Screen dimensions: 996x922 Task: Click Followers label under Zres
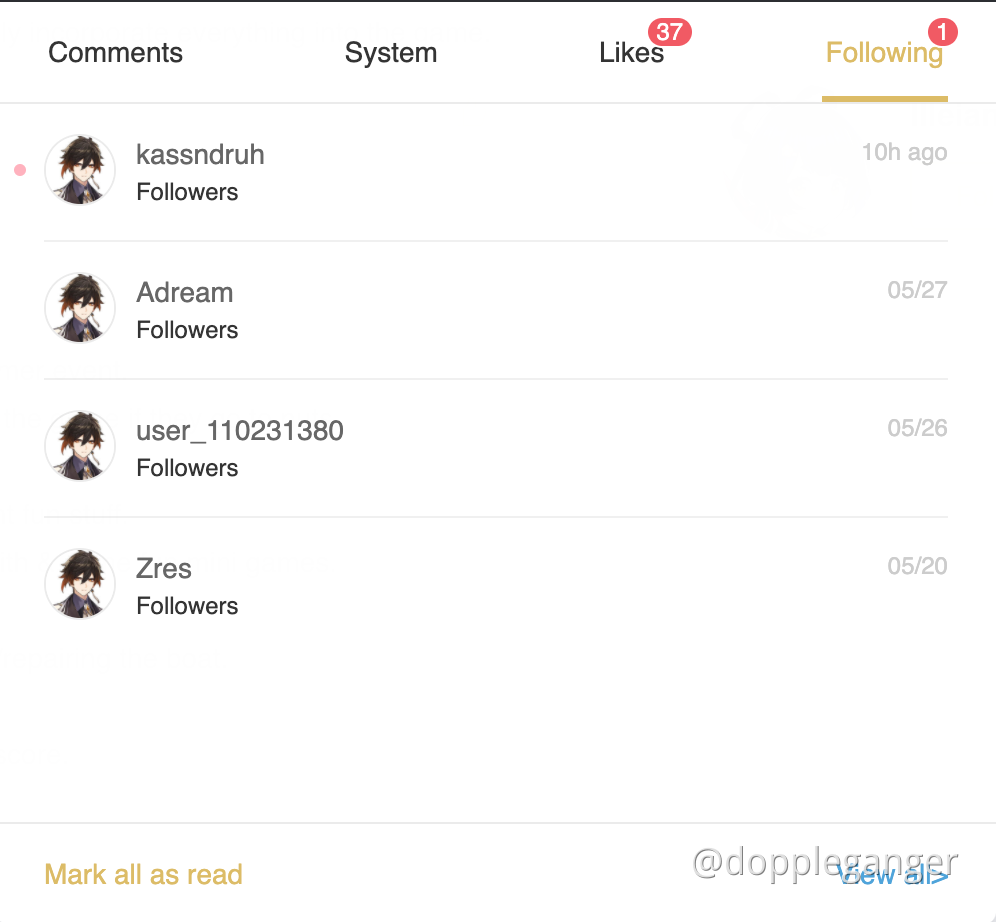pos(187,606)
